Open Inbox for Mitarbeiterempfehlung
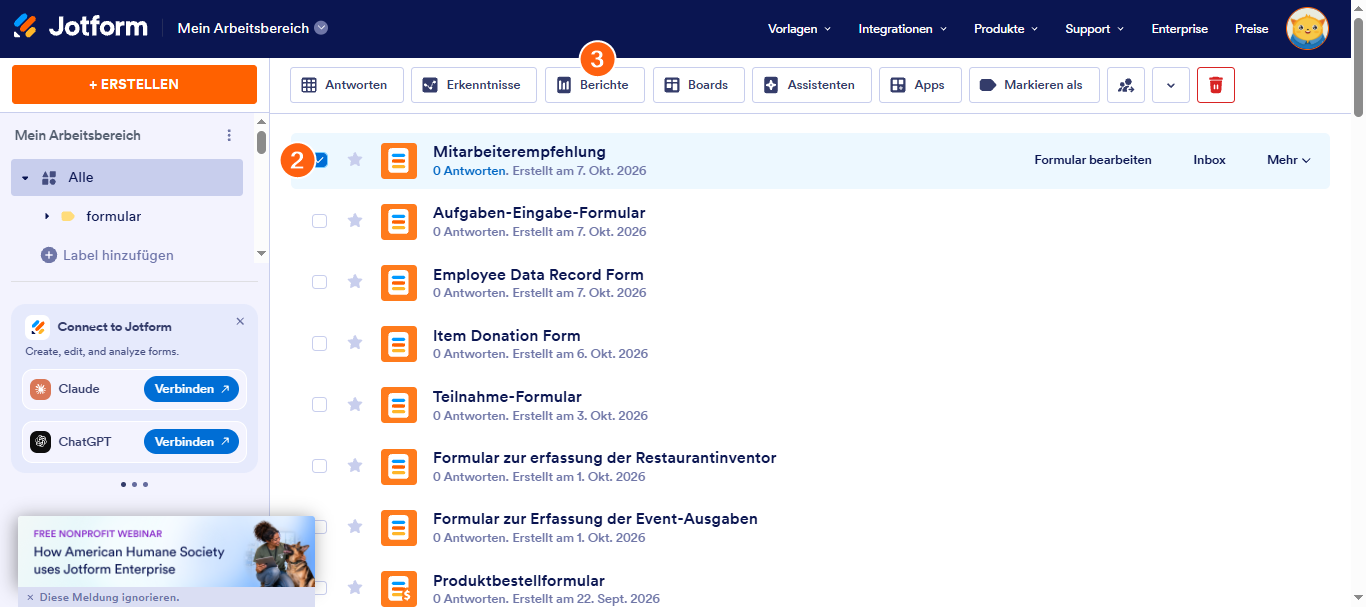 [x=1209, y=160]
